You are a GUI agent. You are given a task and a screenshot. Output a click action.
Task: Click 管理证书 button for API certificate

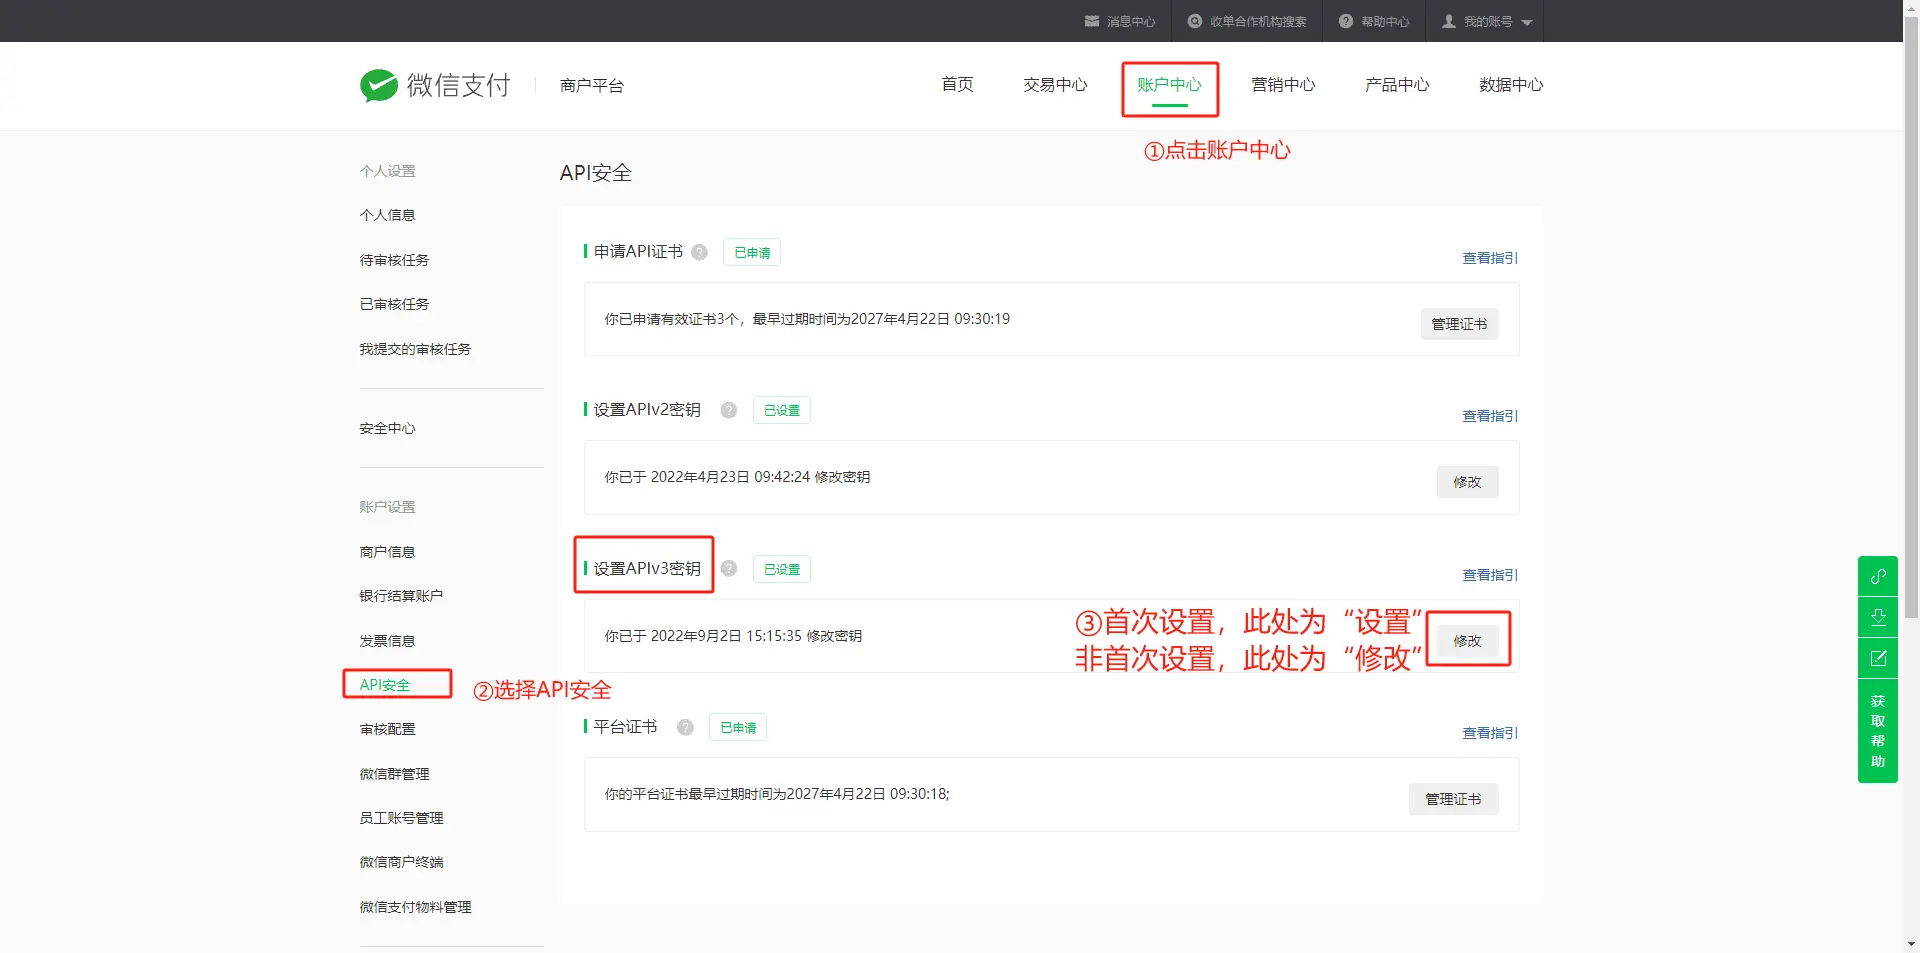(x=1459, y=324)
